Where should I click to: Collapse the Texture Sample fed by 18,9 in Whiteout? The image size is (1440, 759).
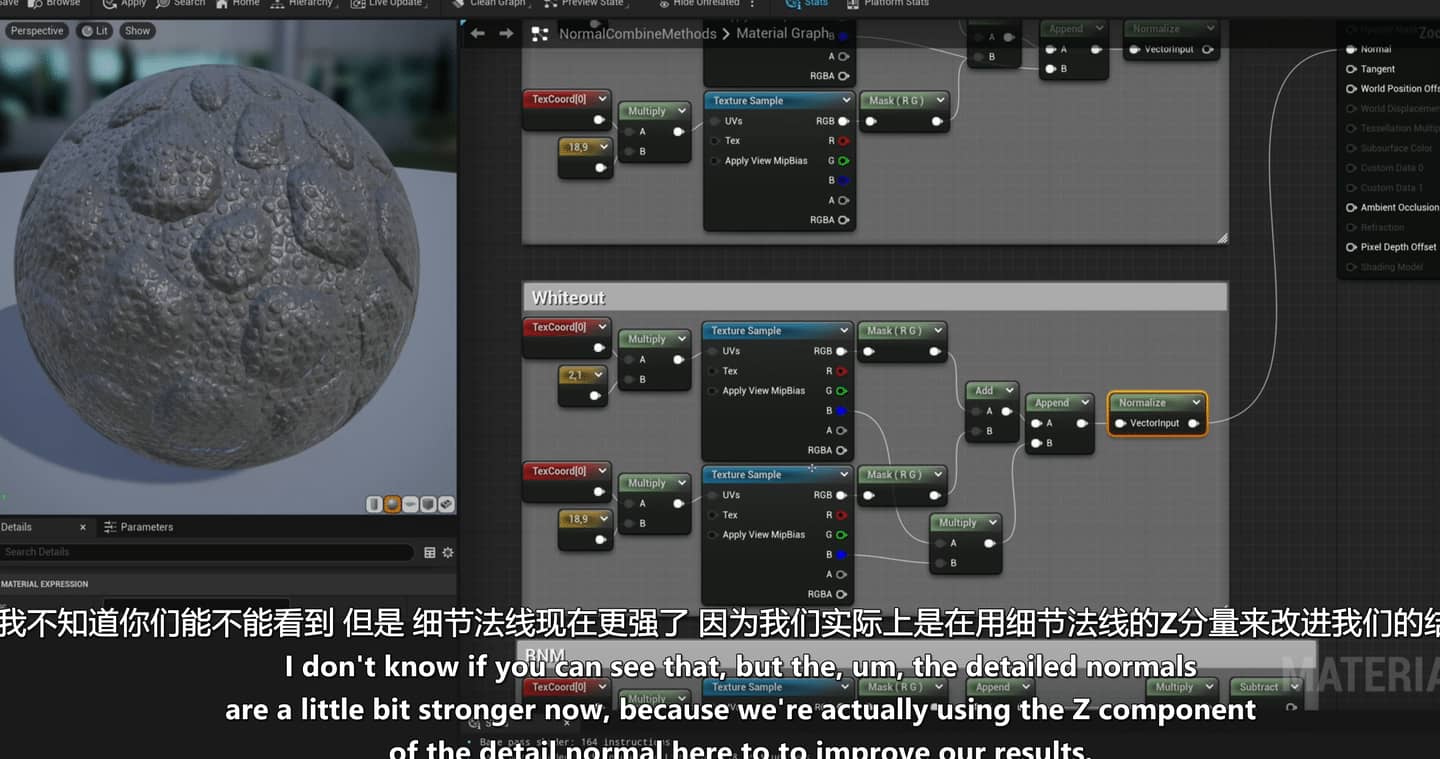(843, 474)
